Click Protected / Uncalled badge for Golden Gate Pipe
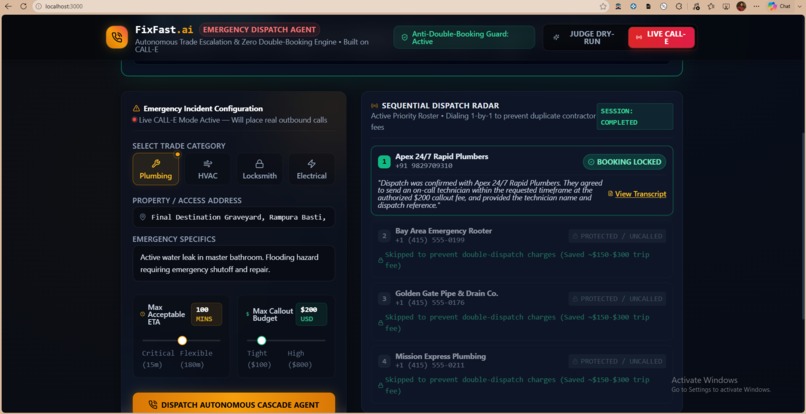 (617, 299)
